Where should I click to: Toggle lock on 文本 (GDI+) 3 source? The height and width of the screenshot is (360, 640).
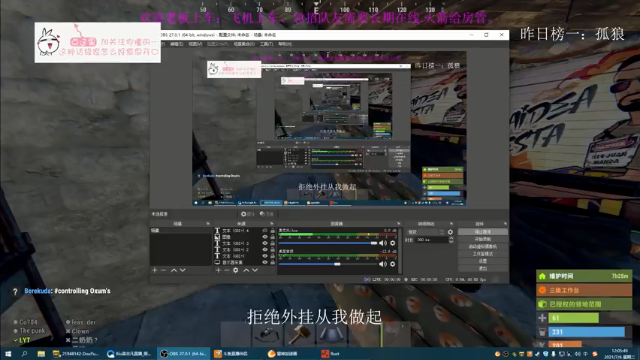(x=272, y=243)
